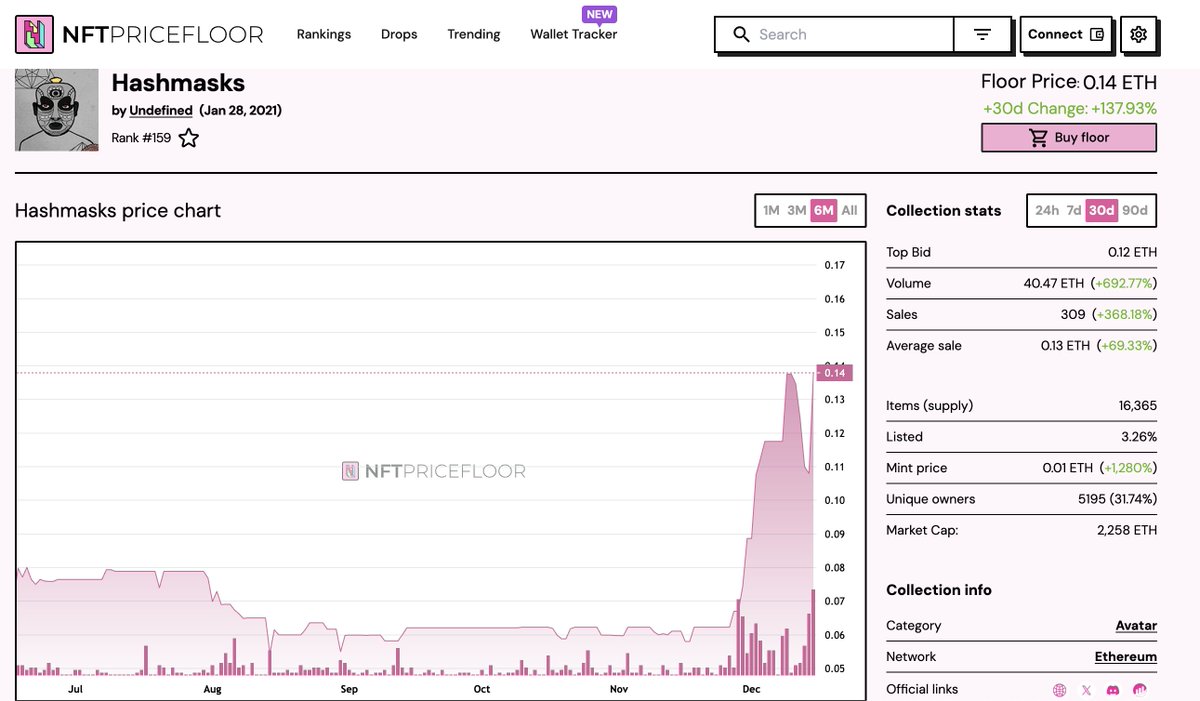Open the Drops page
The width and height of the screenshot is (1200, 701).
click(x=399, y=34)
